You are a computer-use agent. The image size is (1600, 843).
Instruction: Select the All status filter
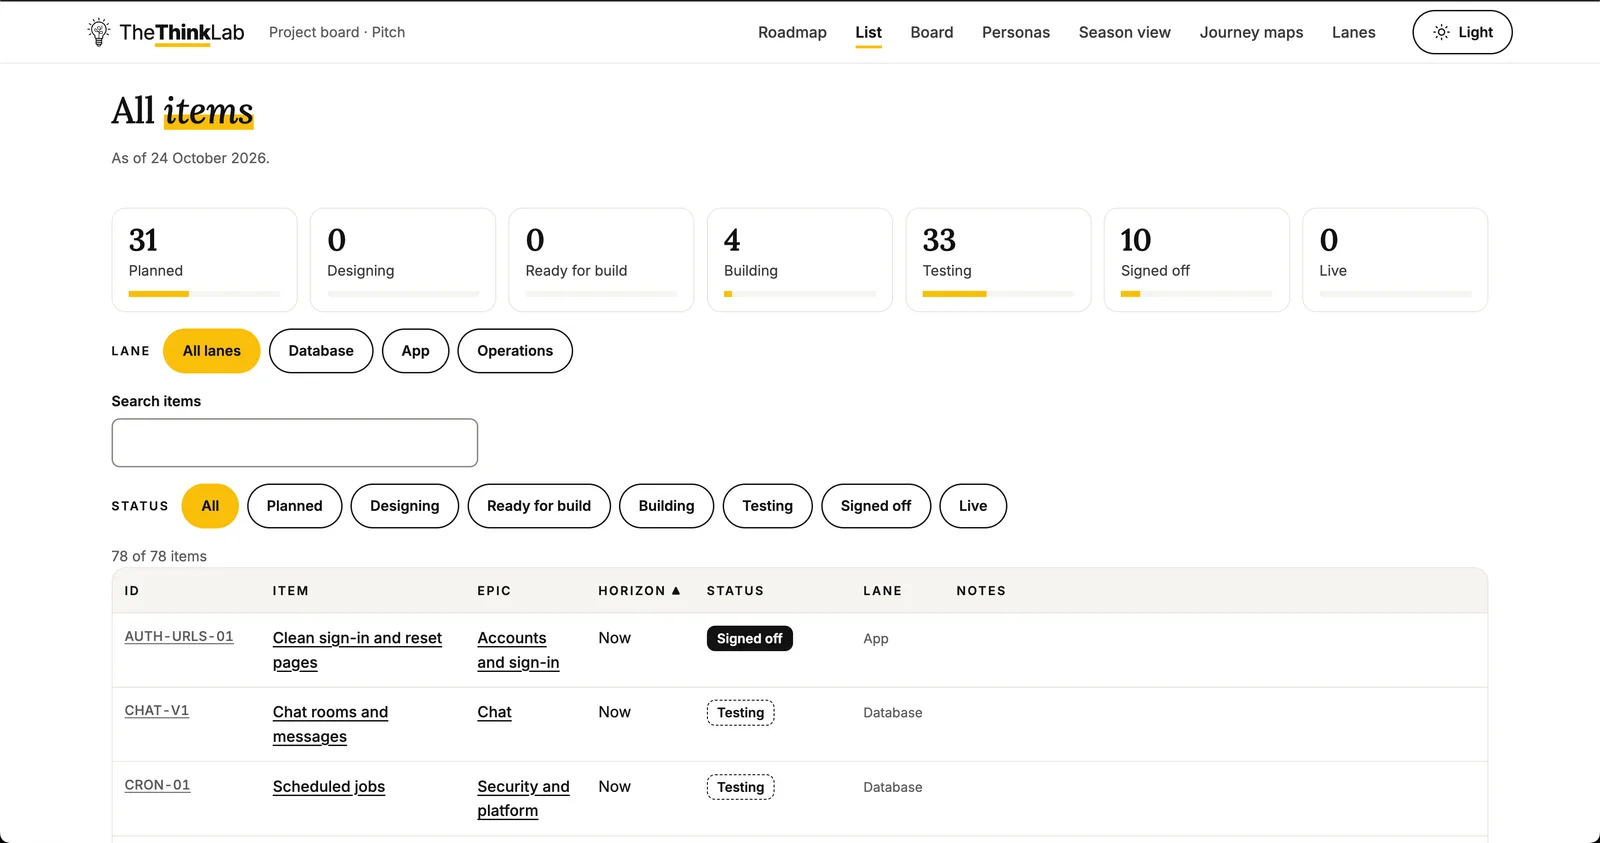coord(210,506)
